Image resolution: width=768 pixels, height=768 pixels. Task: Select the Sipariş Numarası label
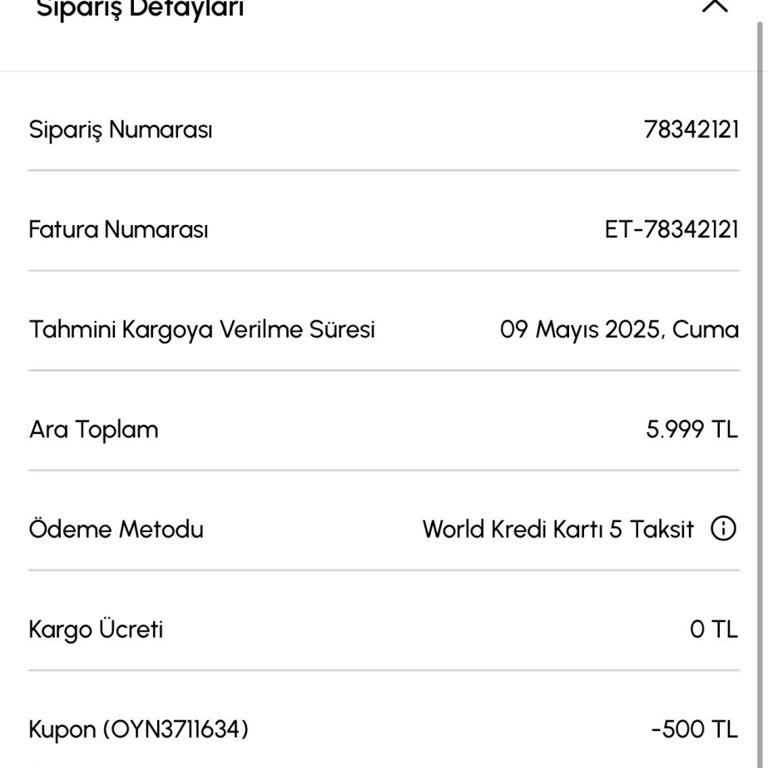click(120, 130)
